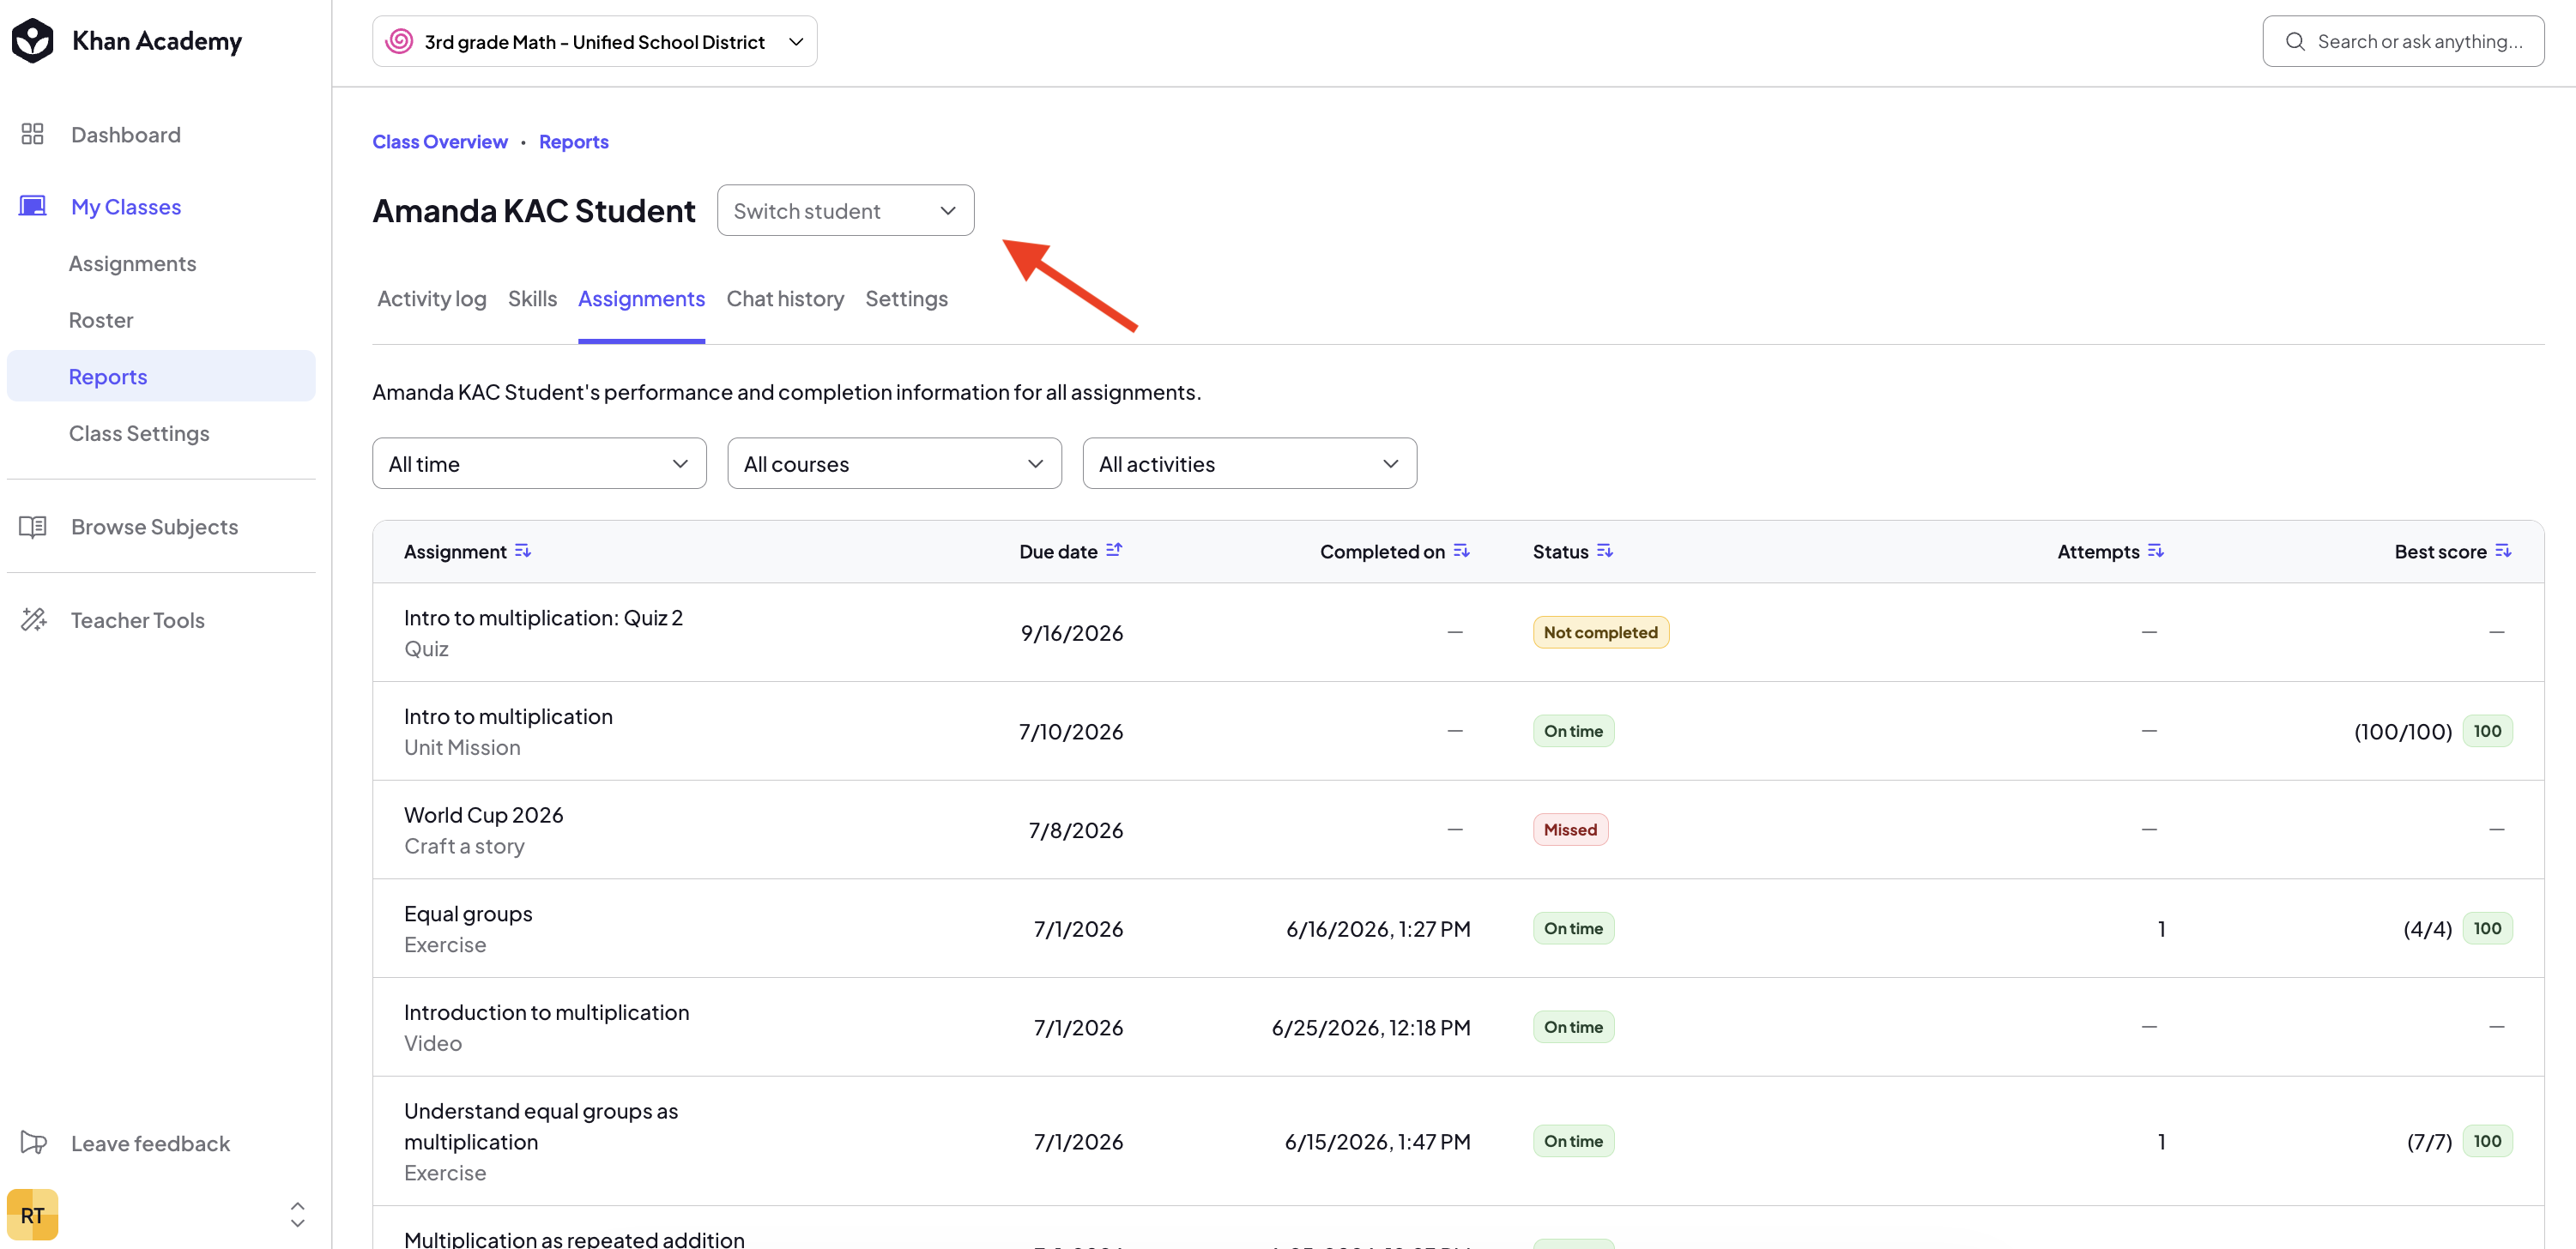The width and height of the screenshot is (2576, 1249).
Task: Open Understand equal groups as multiplication exercise
Action: [541, 1126]
